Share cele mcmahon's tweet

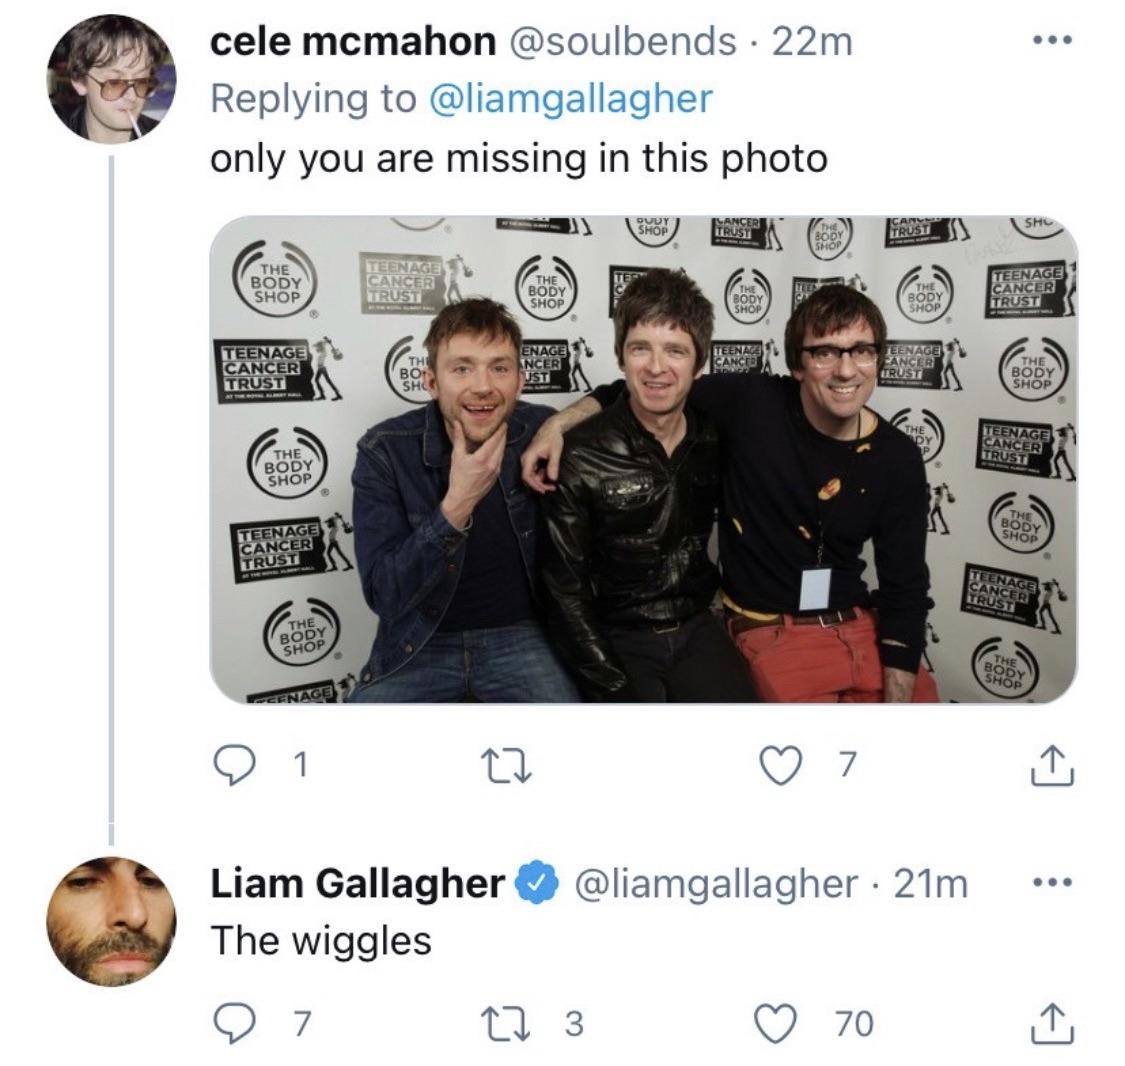pos(1053,766)
